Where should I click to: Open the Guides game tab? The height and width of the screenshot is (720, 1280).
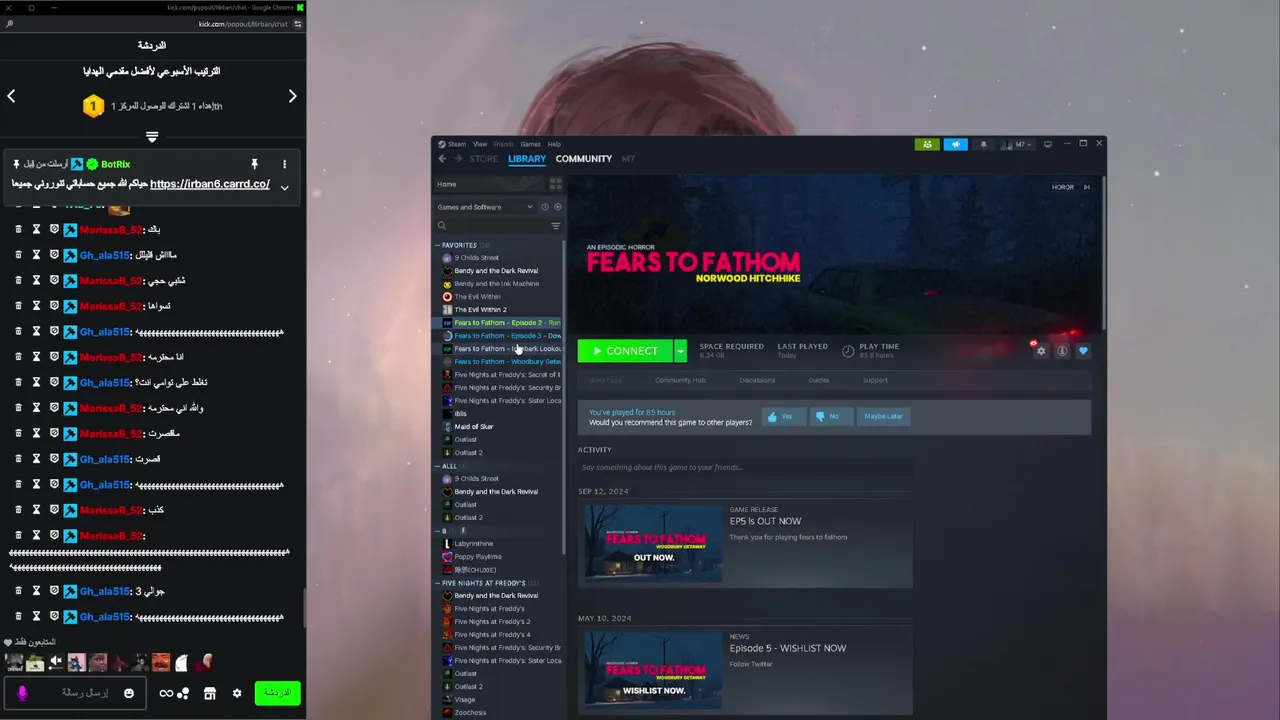tap(819, 380)
